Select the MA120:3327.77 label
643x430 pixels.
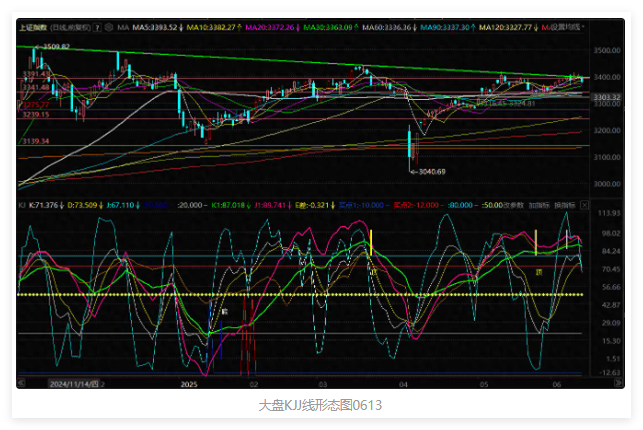505,27
